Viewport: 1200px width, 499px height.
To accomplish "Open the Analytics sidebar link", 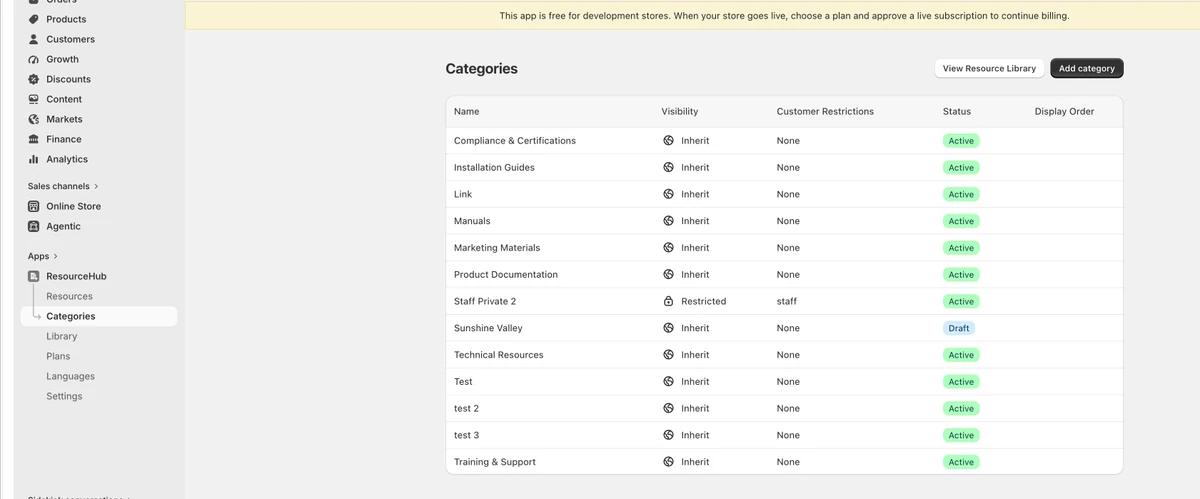I will 67,159.
